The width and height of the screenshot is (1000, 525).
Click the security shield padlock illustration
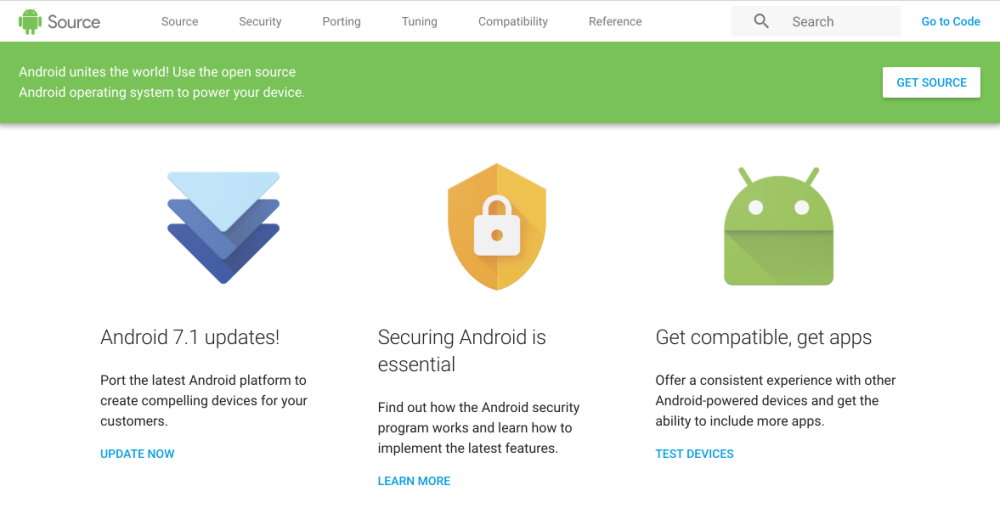(497, 227)
